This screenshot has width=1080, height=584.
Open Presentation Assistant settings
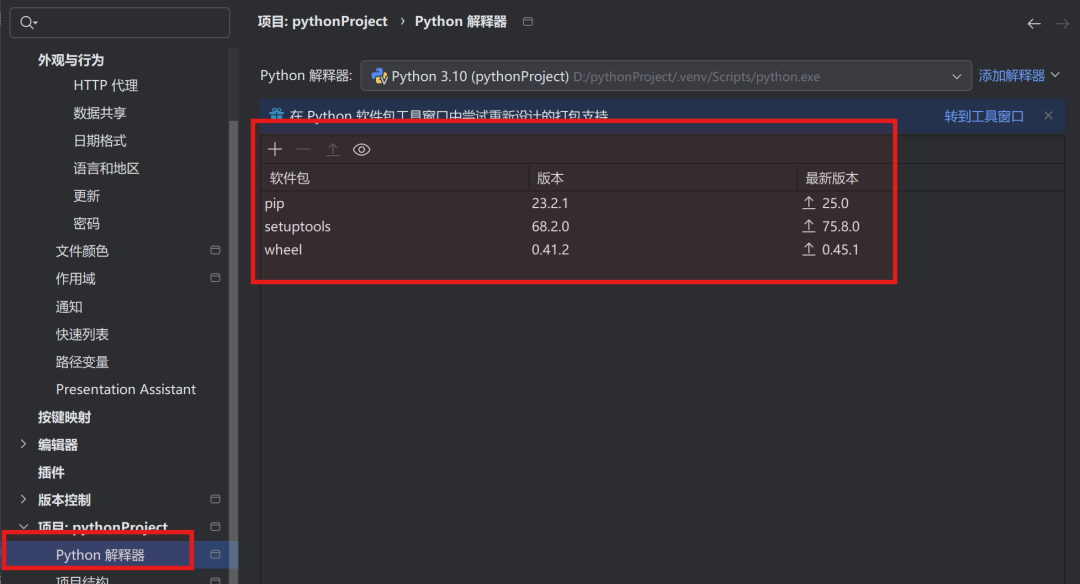click(x=125, y=389)
